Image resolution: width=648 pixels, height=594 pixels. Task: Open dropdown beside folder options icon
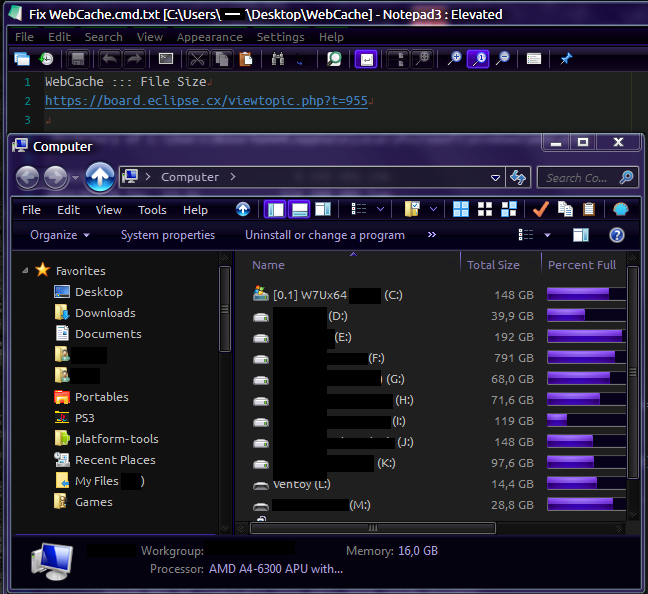coord(433,209)
